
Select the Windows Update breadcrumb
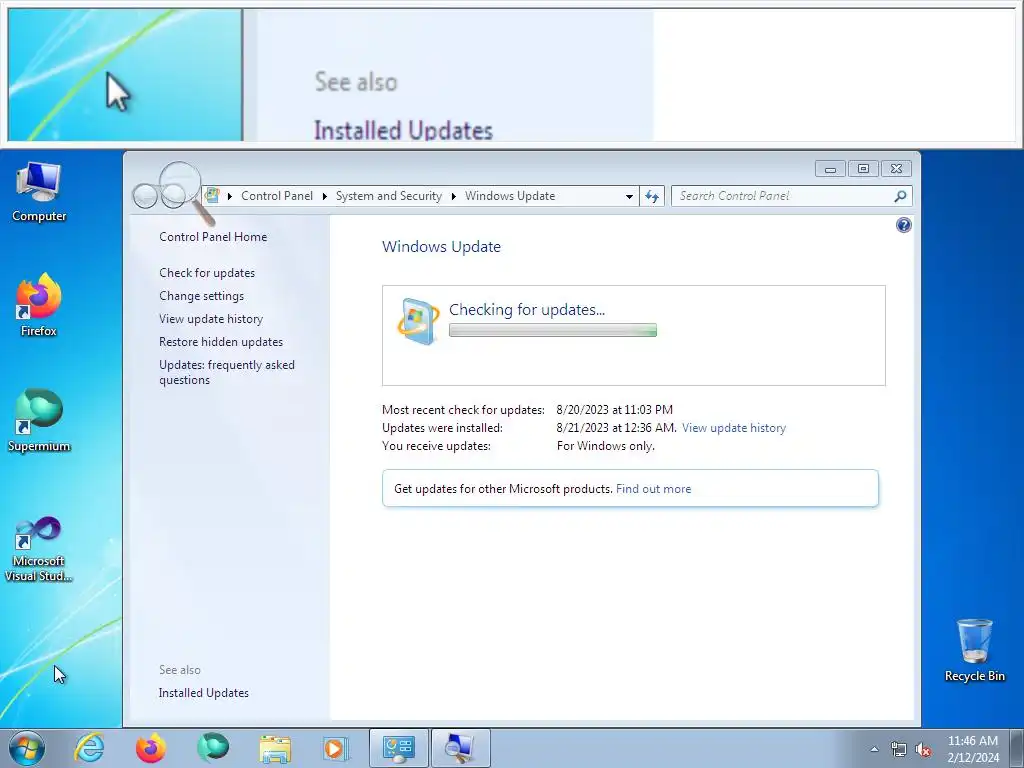pyautogui.click(x=510, y=196)
